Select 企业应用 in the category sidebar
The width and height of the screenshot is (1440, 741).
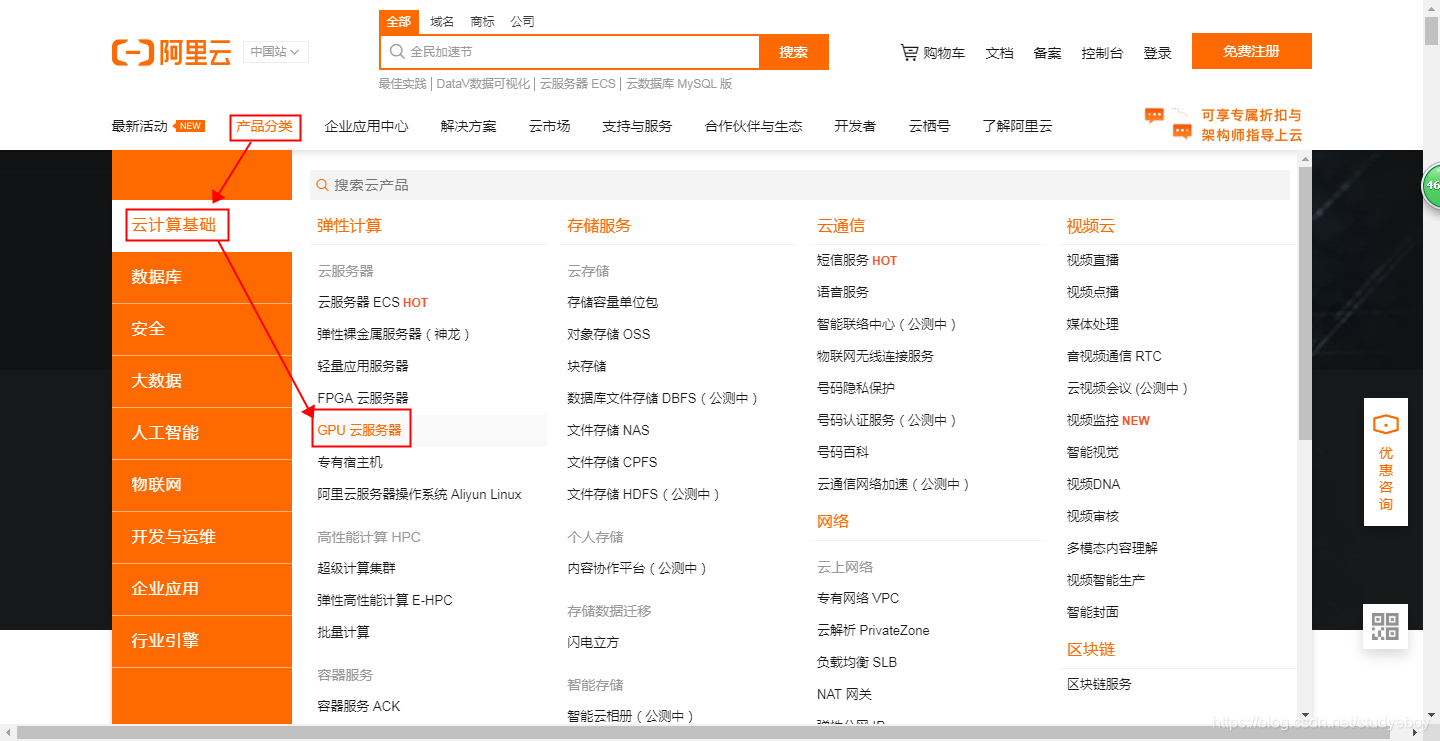point(202,589)
